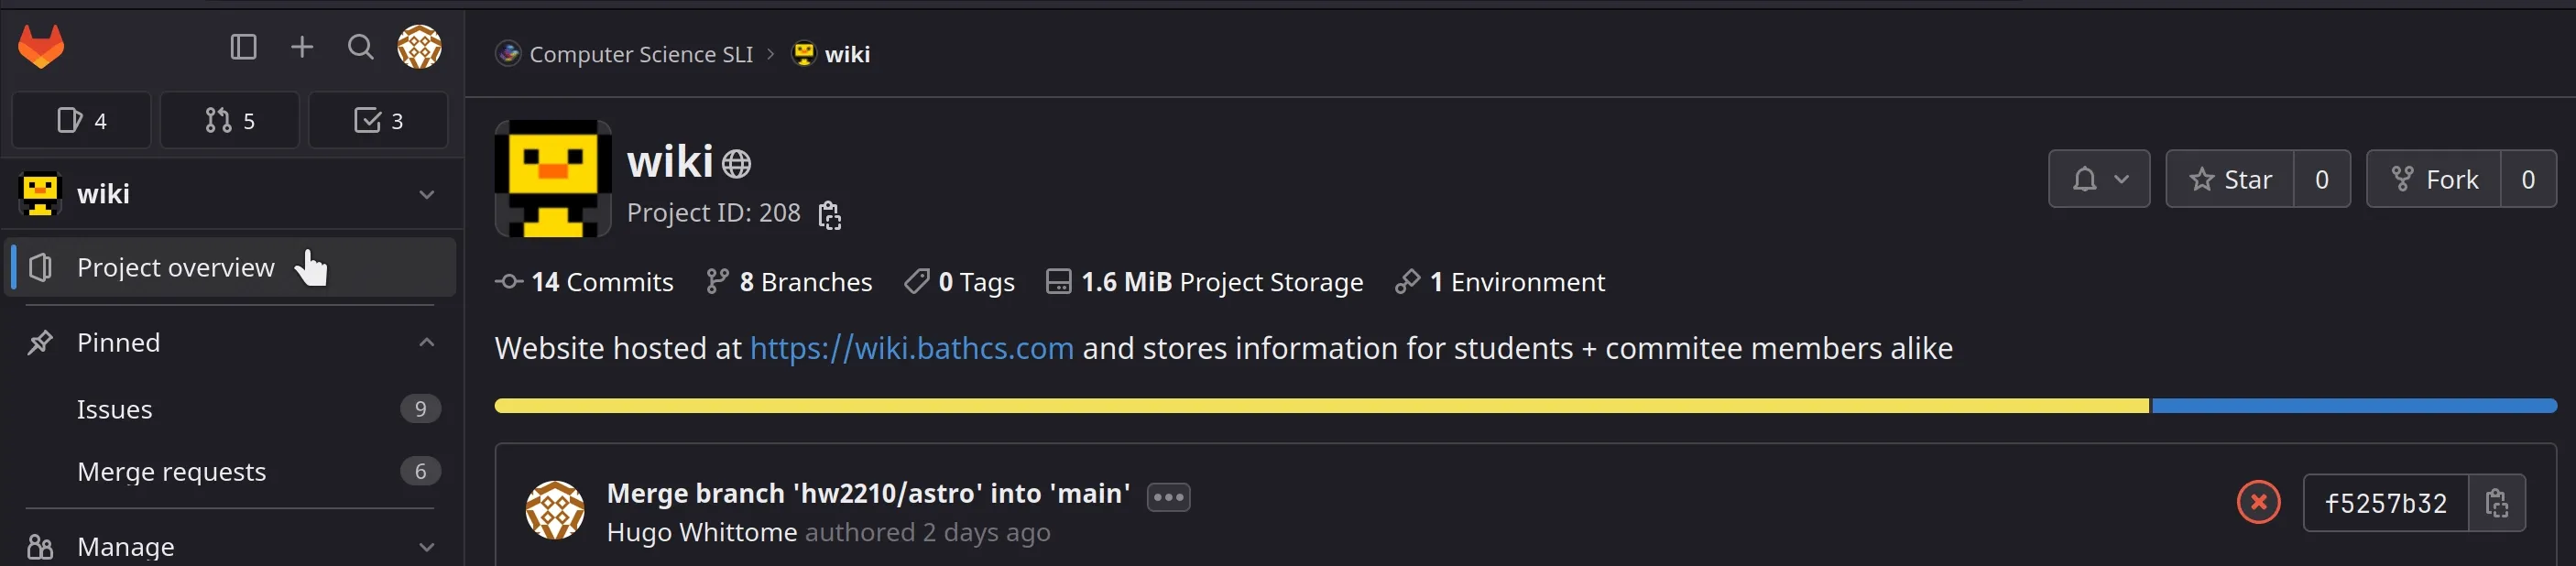Copy the commit SHA f5257b32

2497,503
